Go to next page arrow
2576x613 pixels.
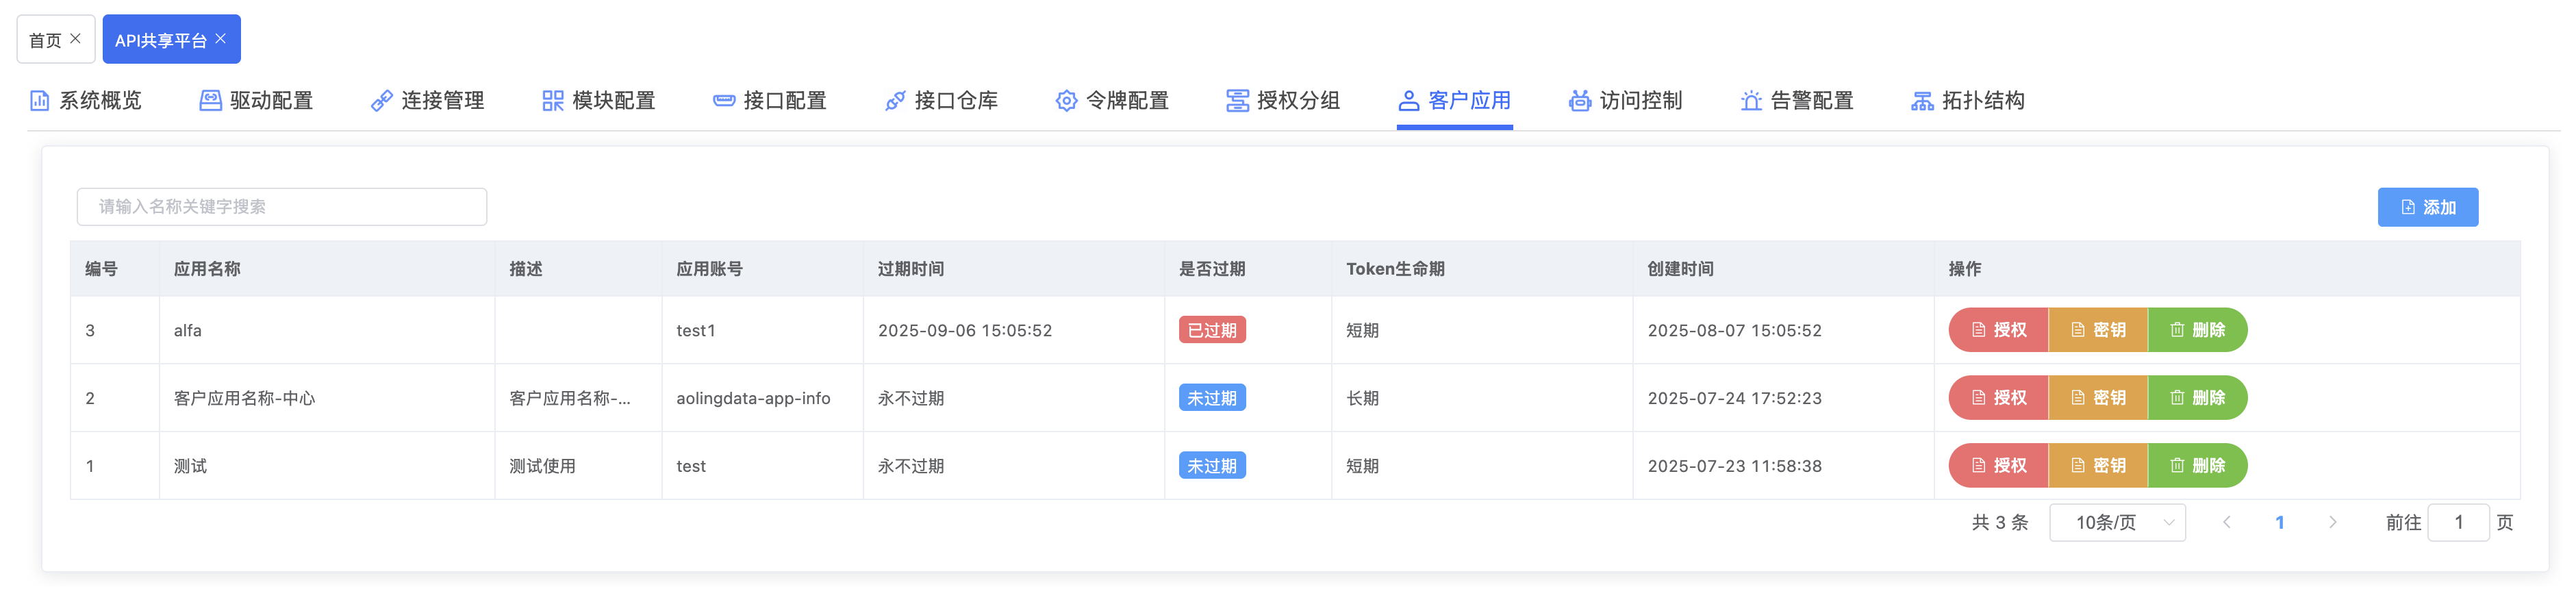(x=2332, y=523)
